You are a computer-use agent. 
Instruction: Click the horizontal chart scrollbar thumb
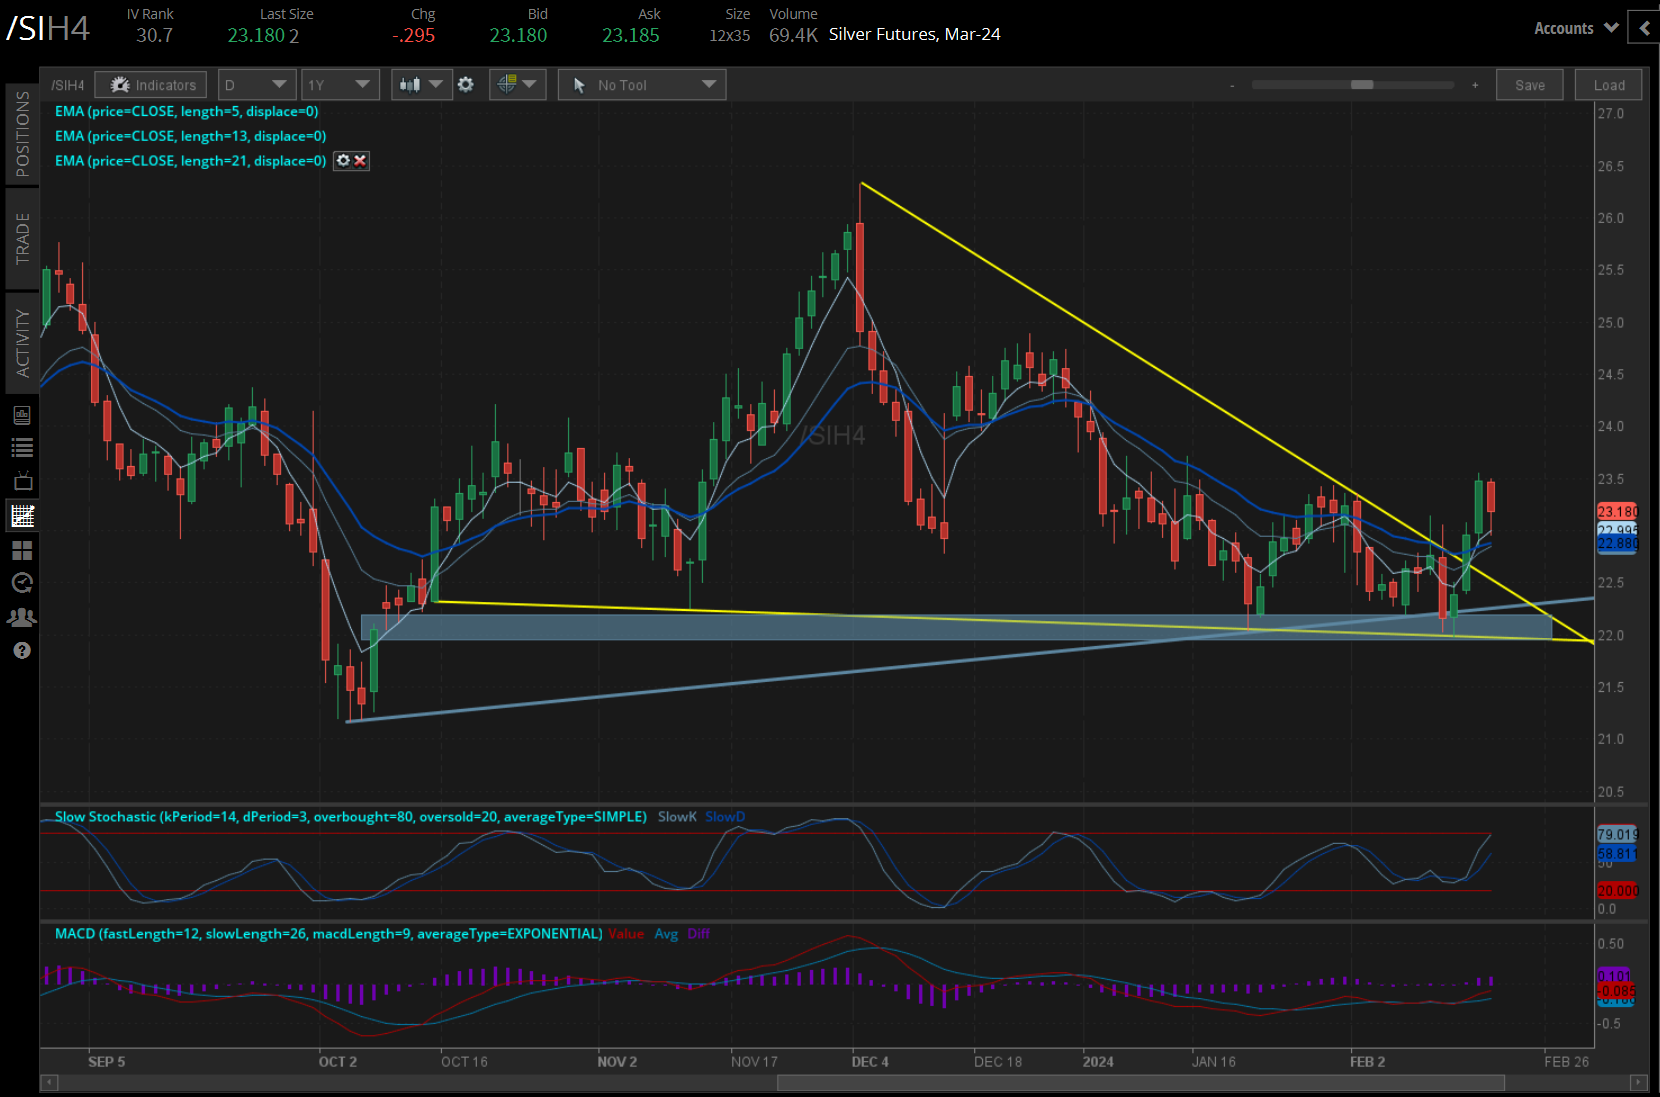(x=1141, y=1083)
